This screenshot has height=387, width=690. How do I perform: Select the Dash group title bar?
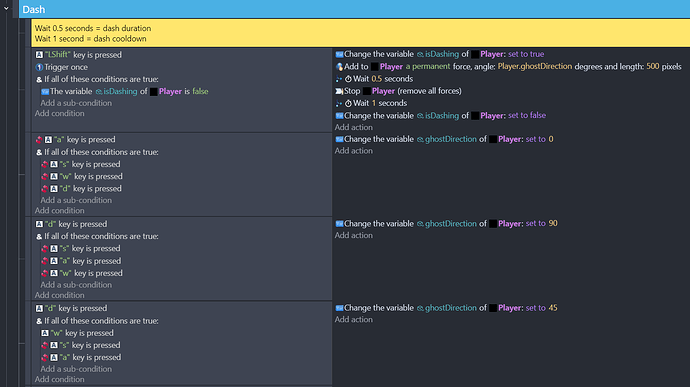pyautogui.click(x=354, y=9)
